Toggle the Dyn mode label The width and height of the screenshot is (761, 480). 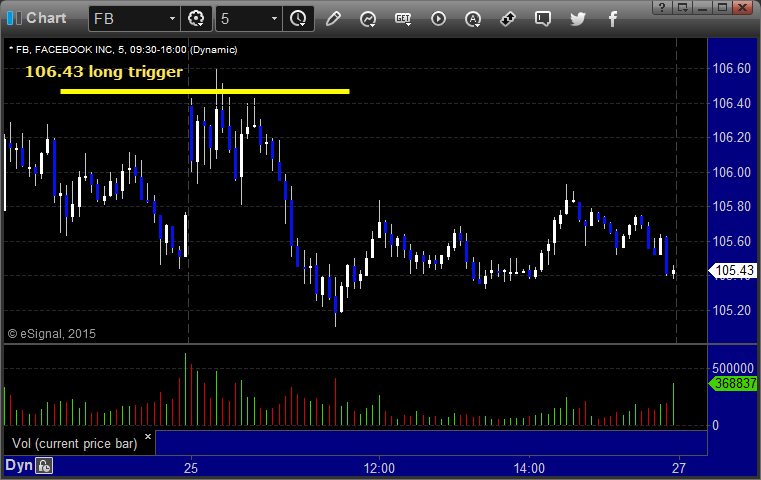coord(19,465)
